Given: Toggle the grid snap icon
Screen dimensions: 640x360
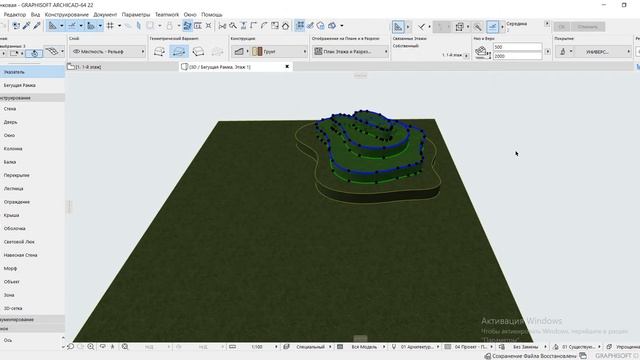Looking at the screenshot, I should (x=110, y=26).
